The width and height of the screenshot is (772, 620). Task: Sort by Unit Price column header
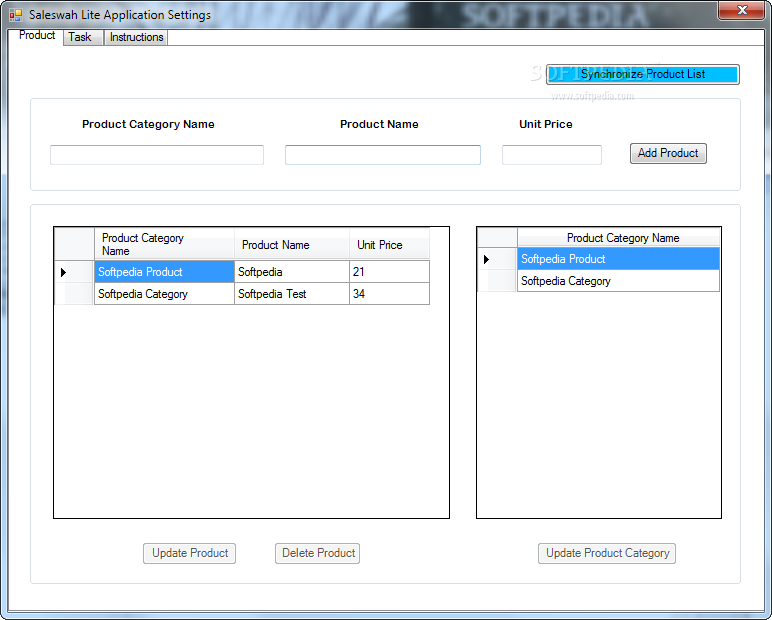[x=389, y=244]
